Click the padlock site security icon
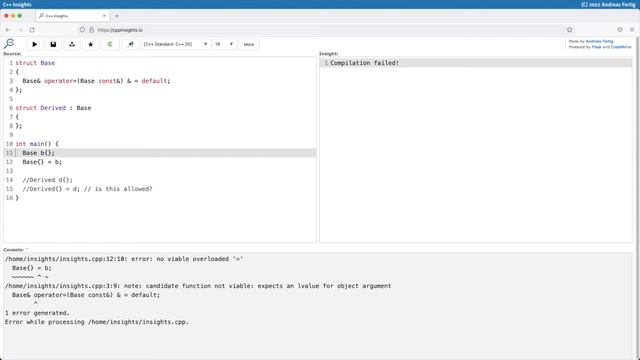640x360 pixels. click(x=91, y=30)
